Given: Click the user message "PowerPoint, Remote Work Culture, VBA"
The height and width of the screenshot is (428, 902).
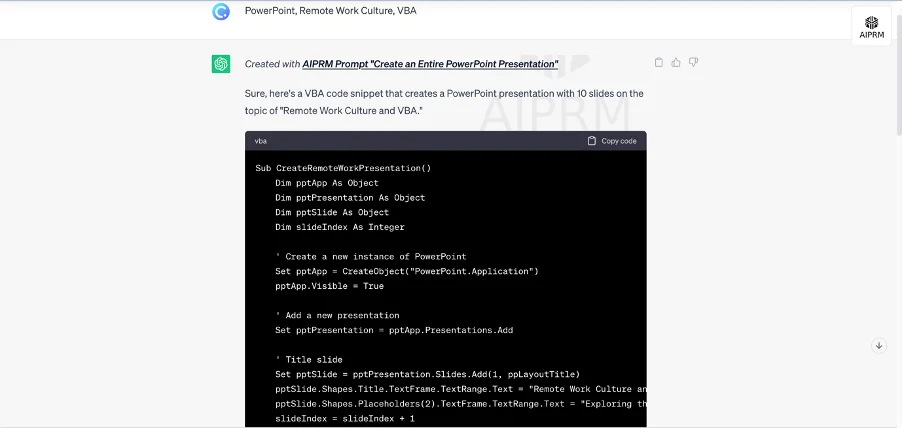Looking at the screenshot, I should pos(331,11).
